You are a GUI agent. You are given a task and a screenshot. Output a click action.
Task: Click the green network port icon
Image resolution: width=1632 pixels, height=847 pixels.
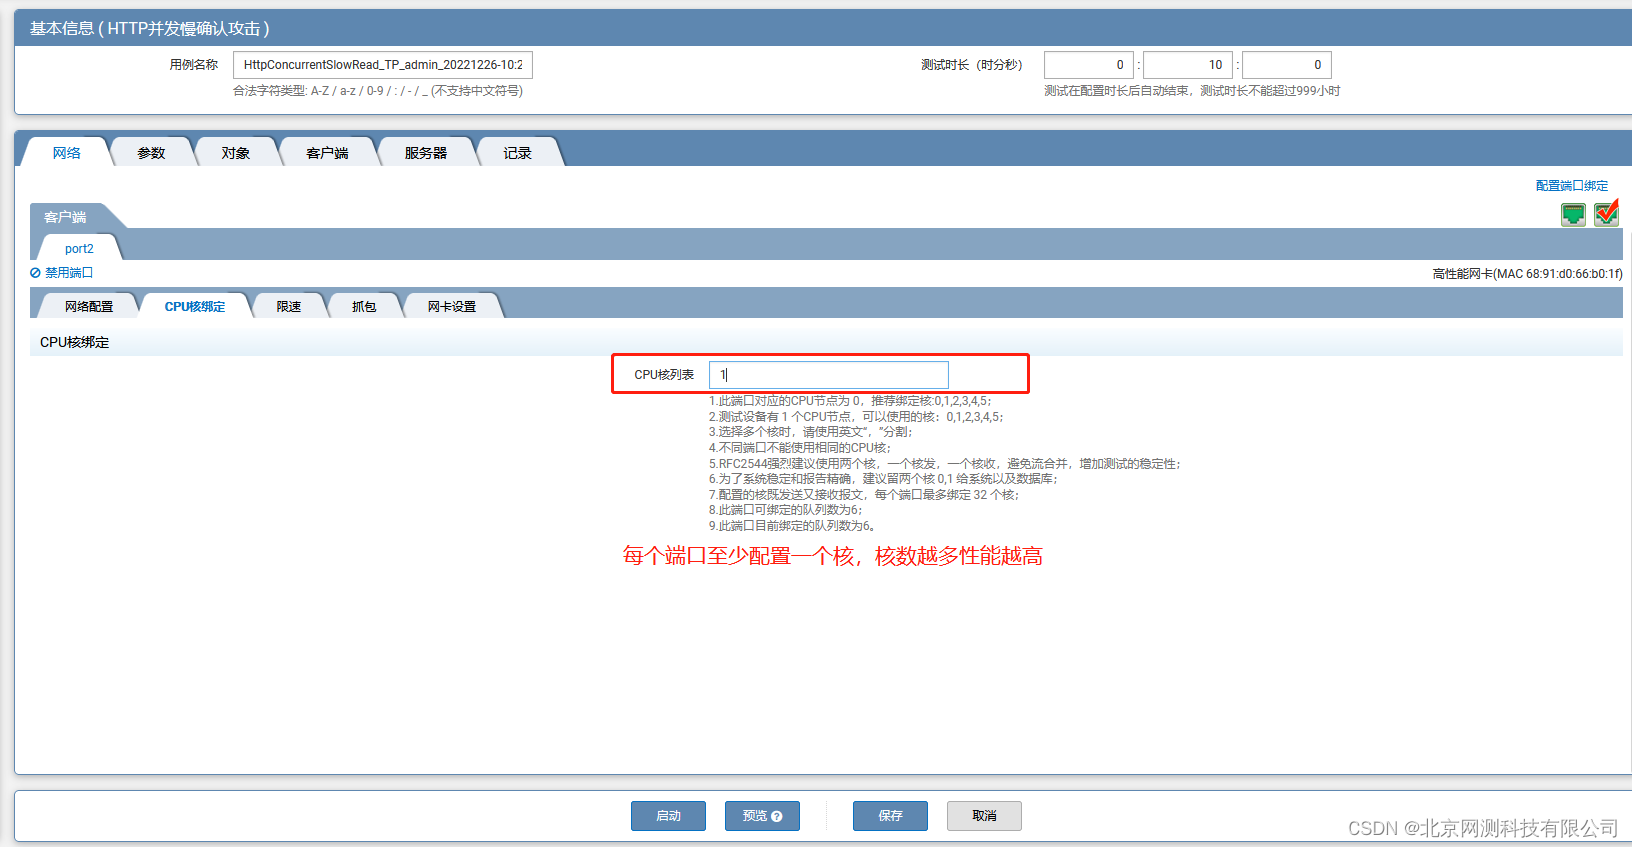pos(1573,214)
